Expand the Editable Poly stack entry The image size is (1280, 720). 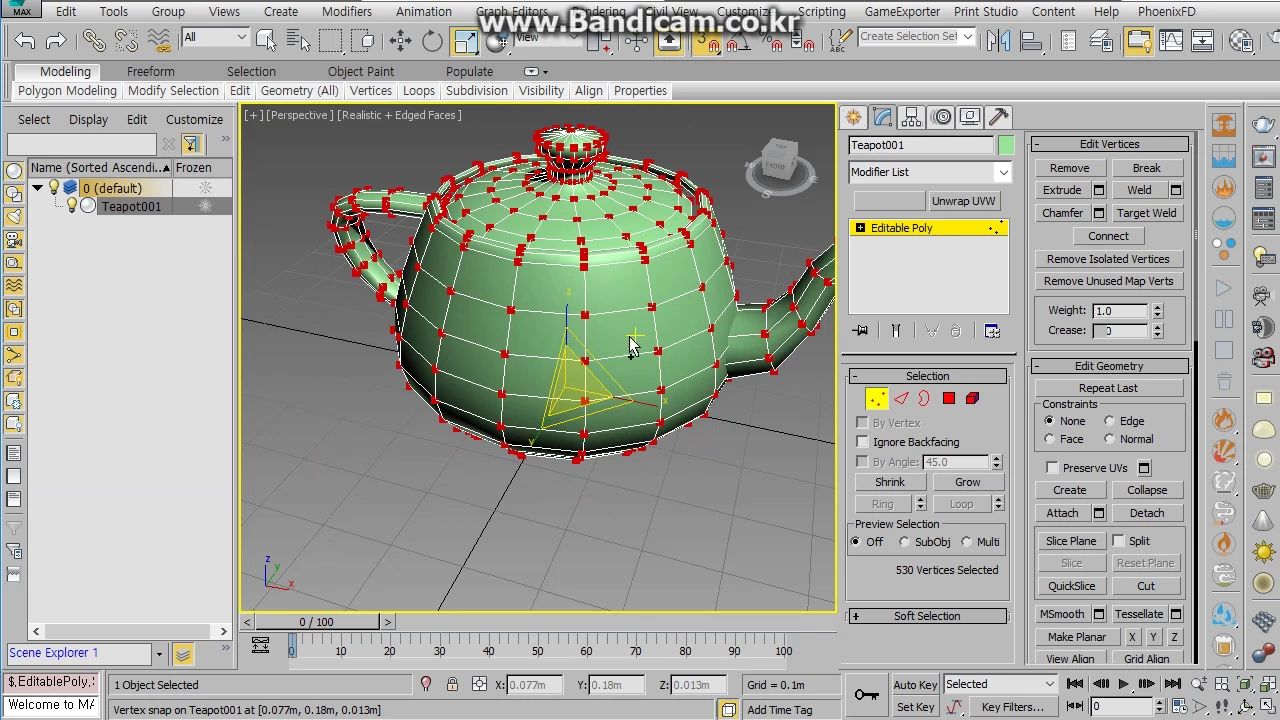tap(860, 228)
